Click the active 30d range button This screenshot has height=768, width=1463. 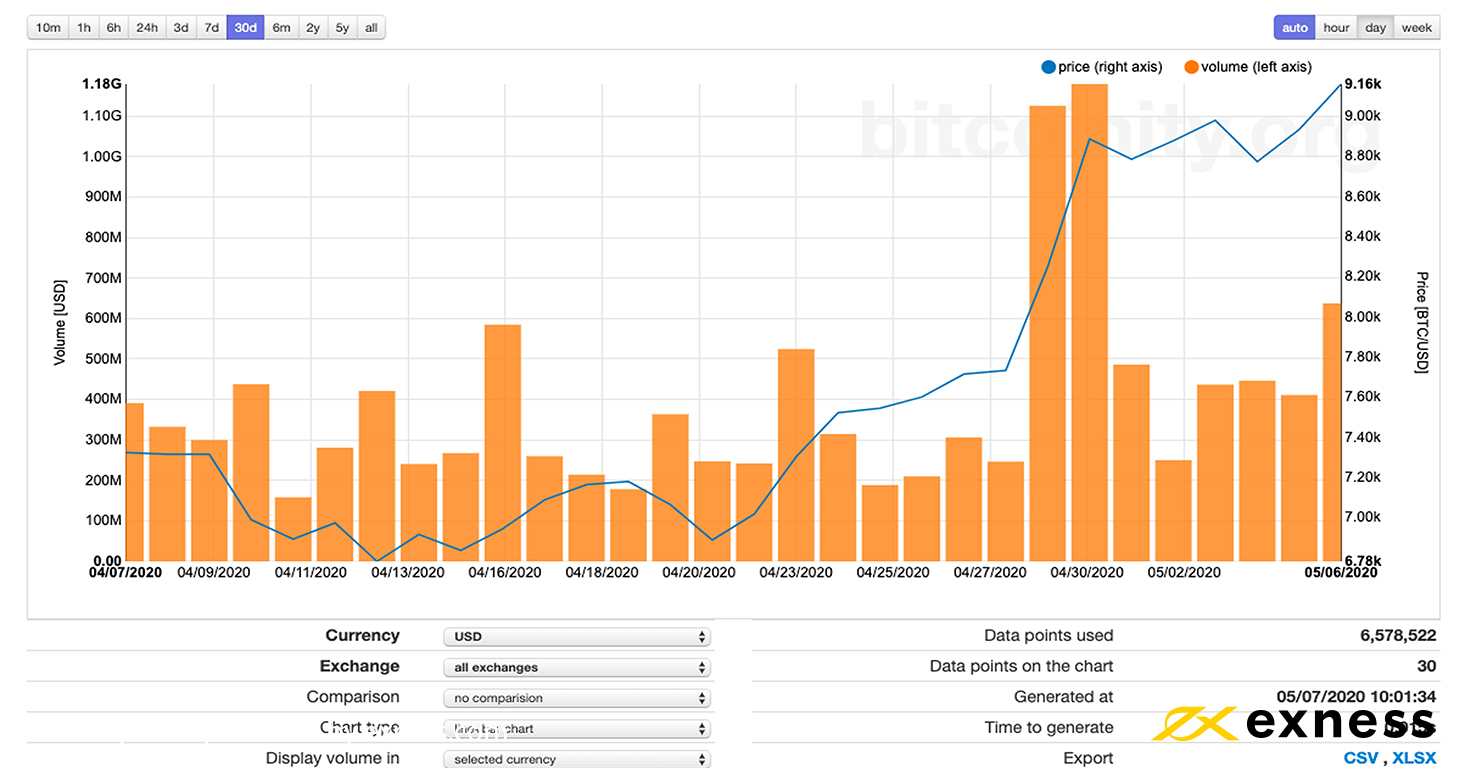pyautogui.click(x=246, y=28)
